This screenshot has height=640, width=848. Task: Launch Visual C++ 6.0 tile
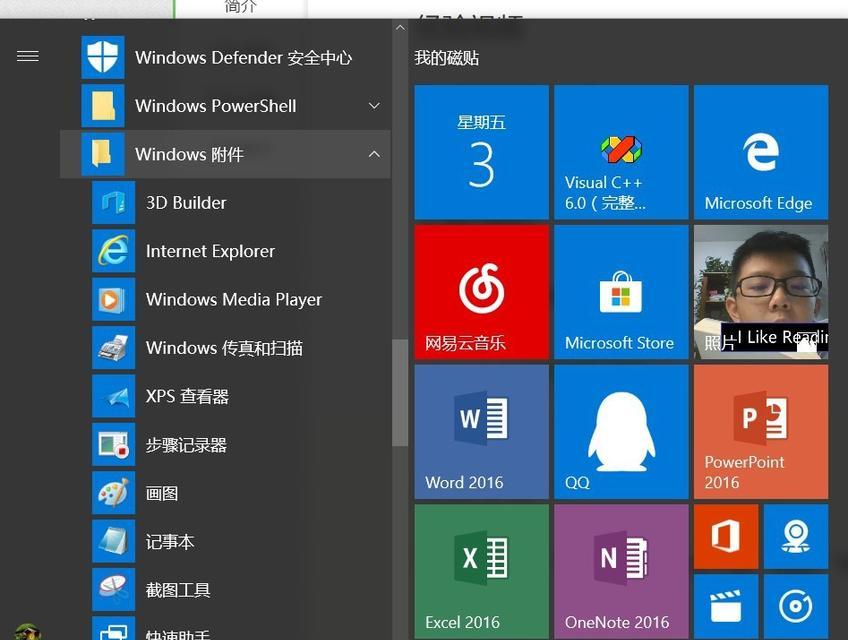point(621,152)
